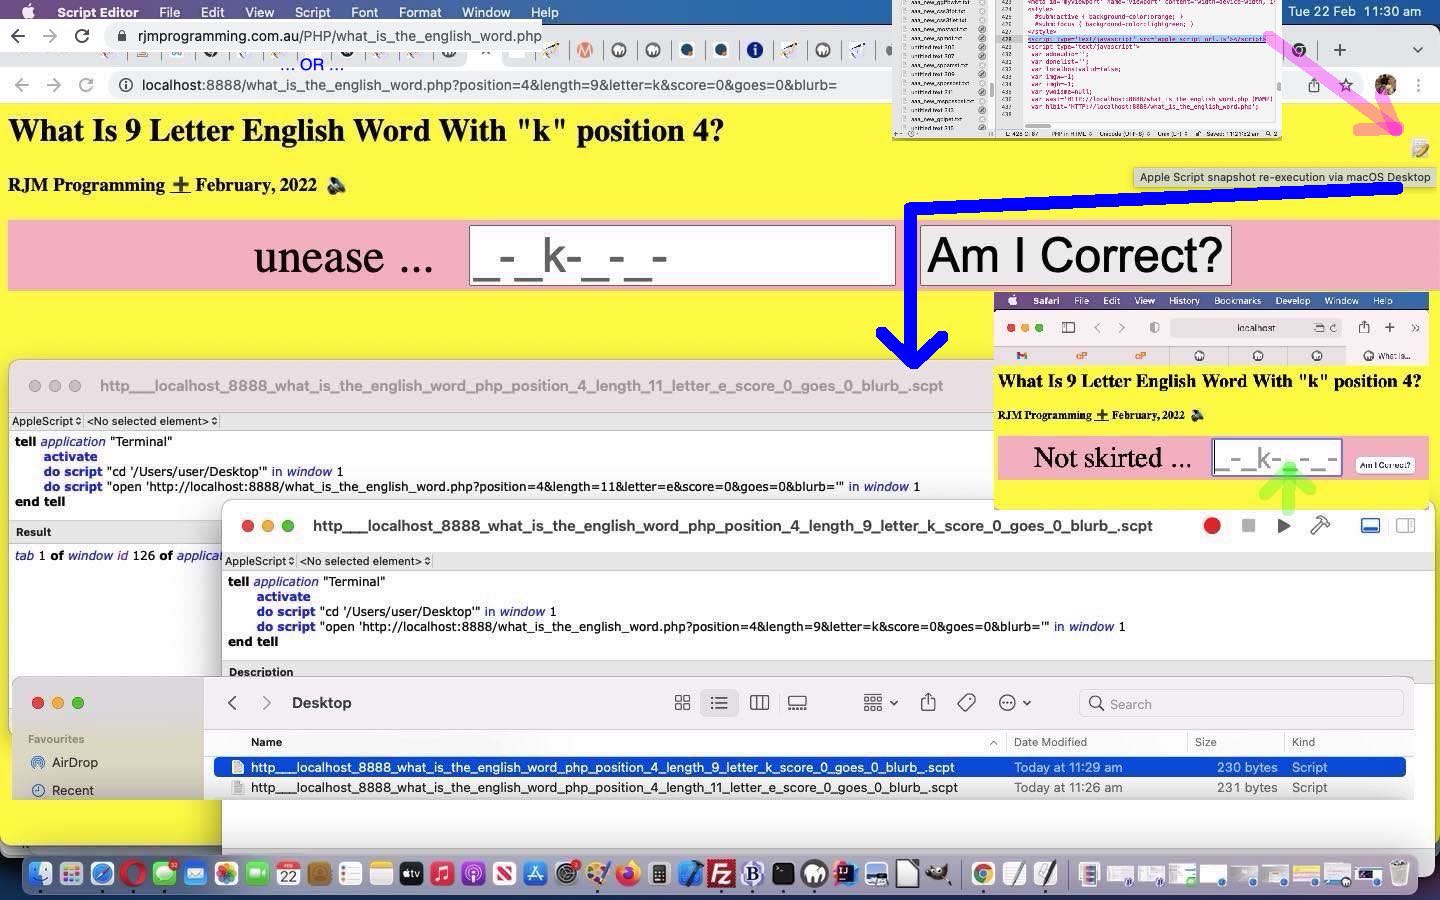Click the Record button in Script Editor
This screenshot has width=1440, height=900.
click(1212, 526)
